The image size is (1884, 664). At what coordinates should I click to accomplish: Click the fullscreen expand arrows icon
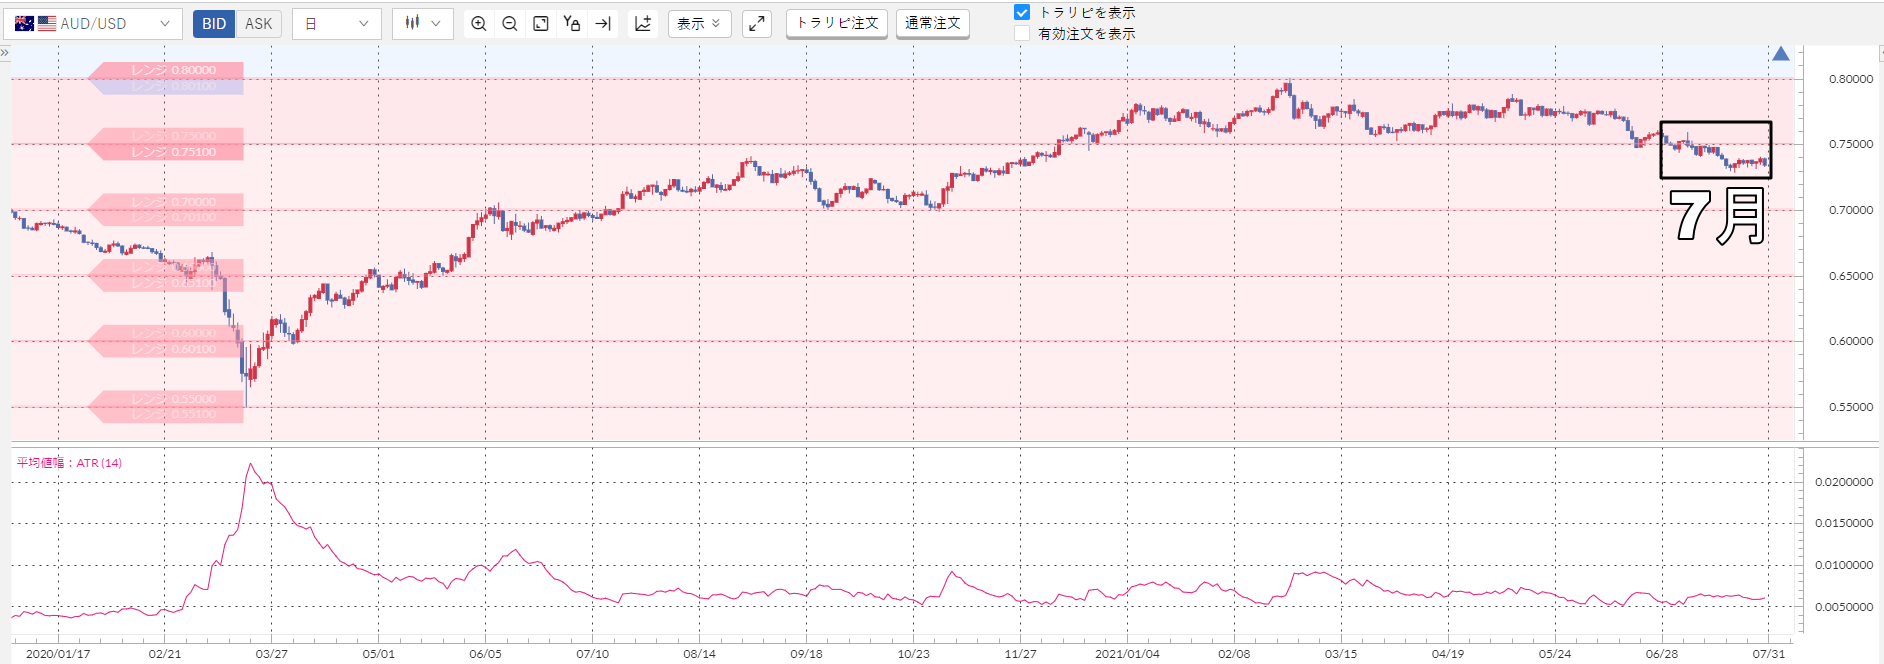[757, 24]
